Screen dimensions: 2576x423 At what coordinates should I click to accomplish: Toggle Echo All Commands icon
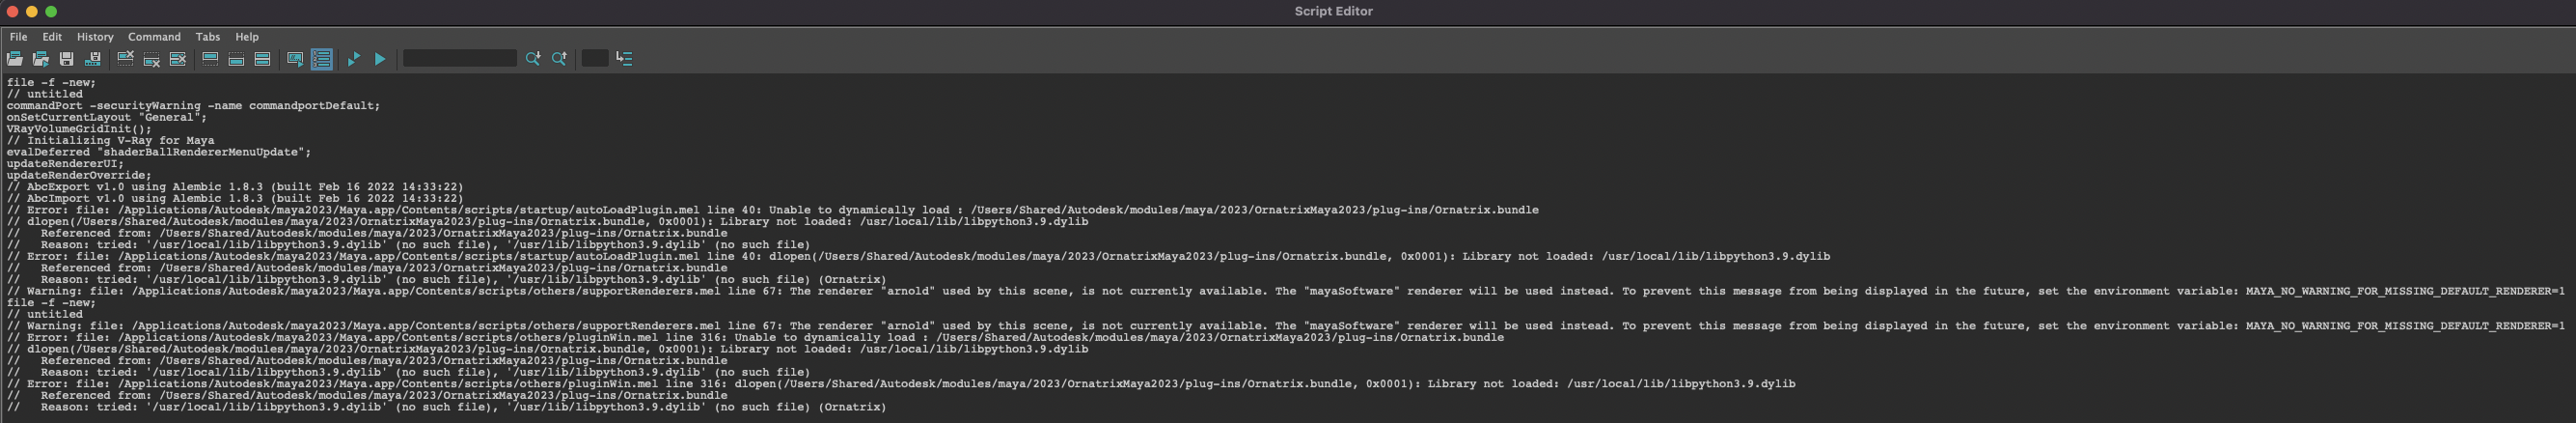pos(295,59)
